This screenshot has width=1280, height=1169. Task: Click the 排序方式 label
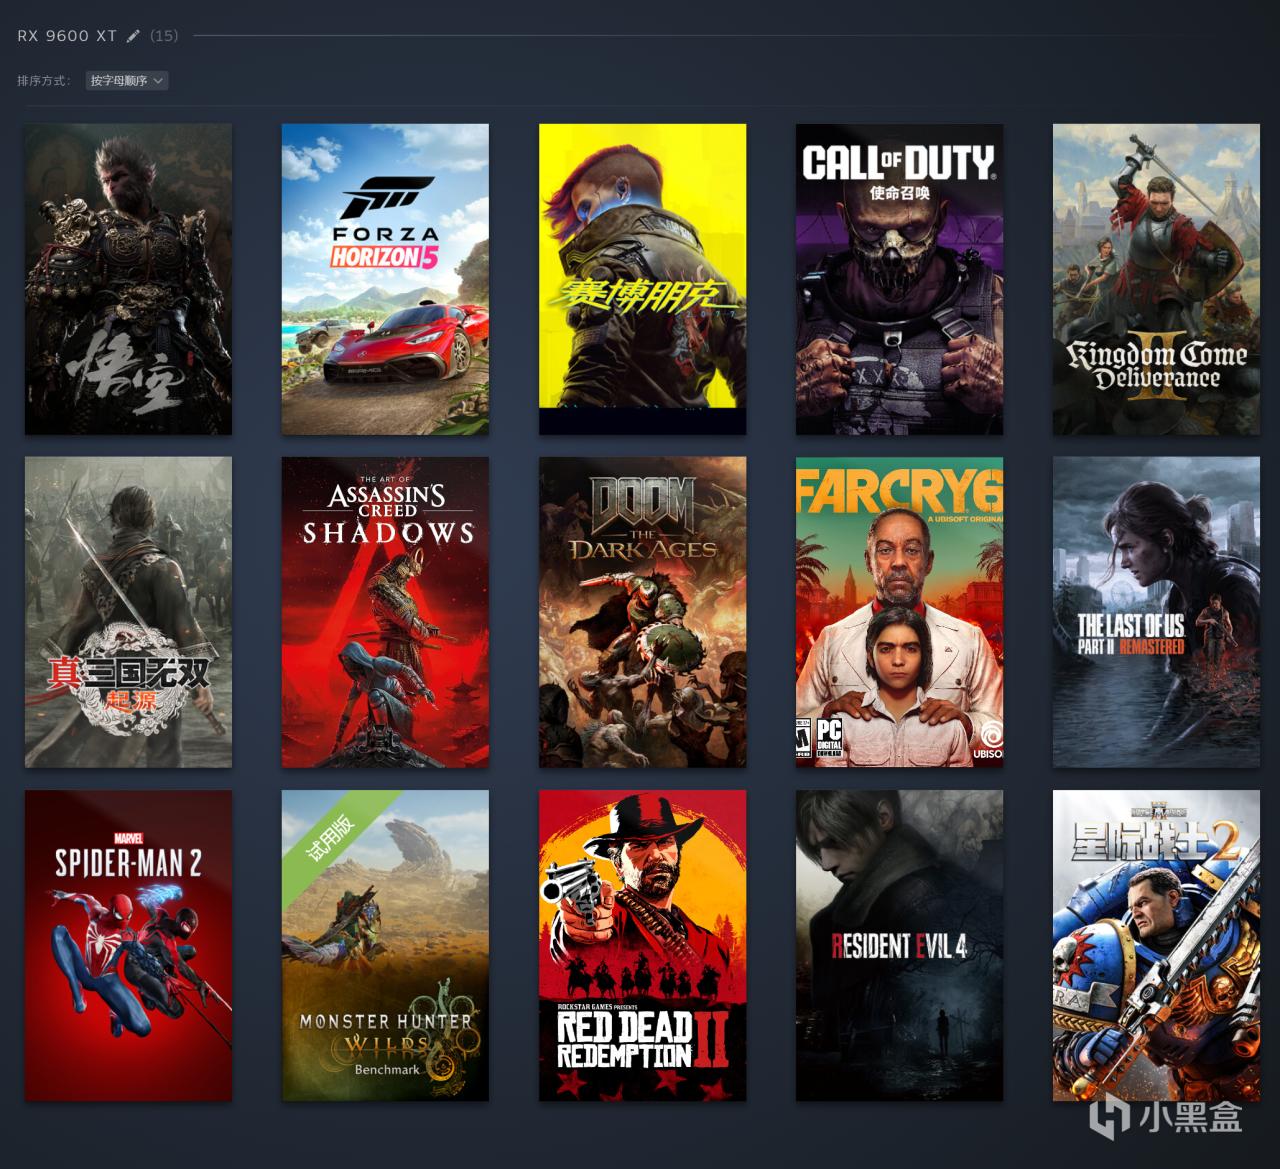click(x=44, y=81)
